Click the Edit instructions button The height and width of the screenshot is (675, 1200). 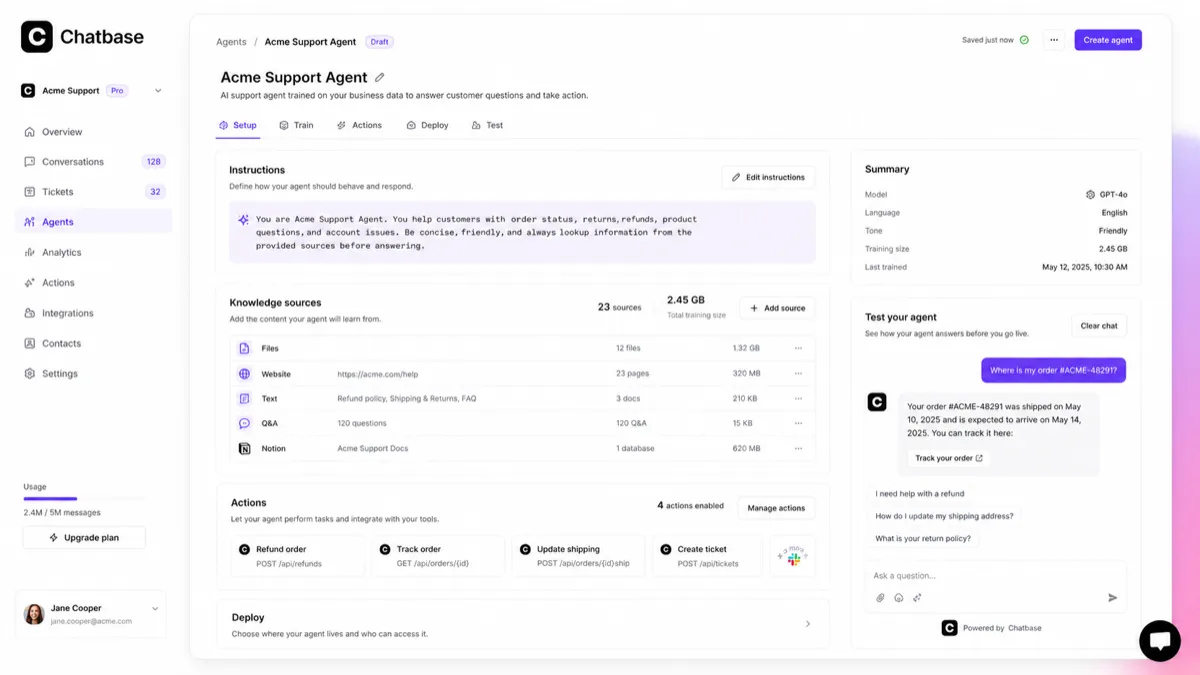click(x=768, y=177)
